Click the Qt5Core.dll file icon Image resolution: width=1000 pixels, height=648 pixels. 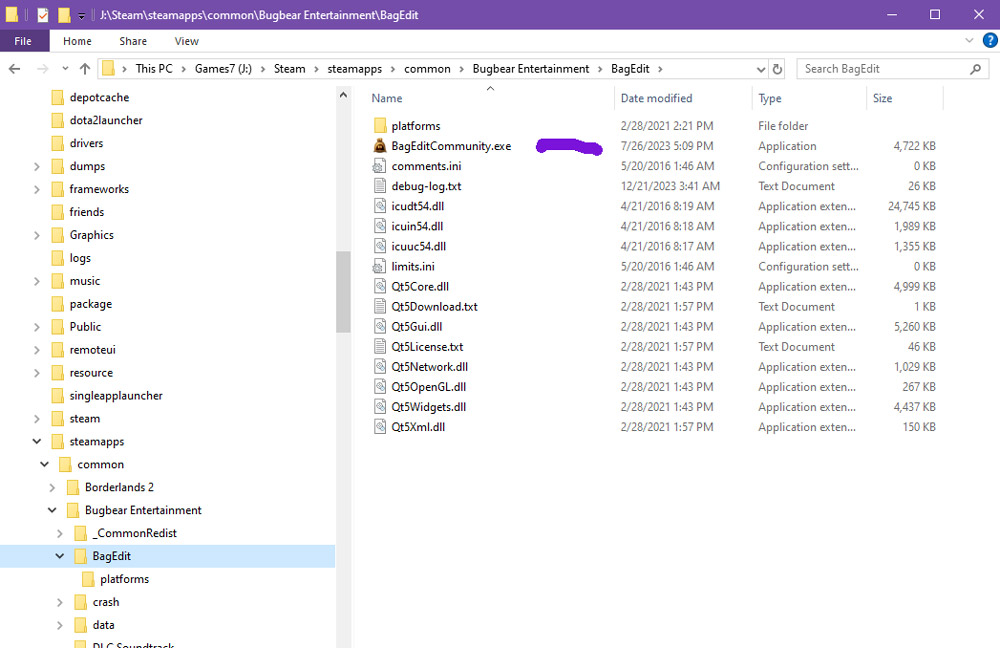coord(379,286)
